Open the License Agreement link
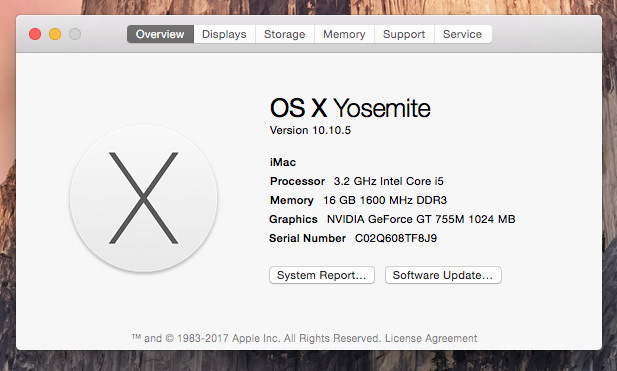 click(x=431, y=338)
